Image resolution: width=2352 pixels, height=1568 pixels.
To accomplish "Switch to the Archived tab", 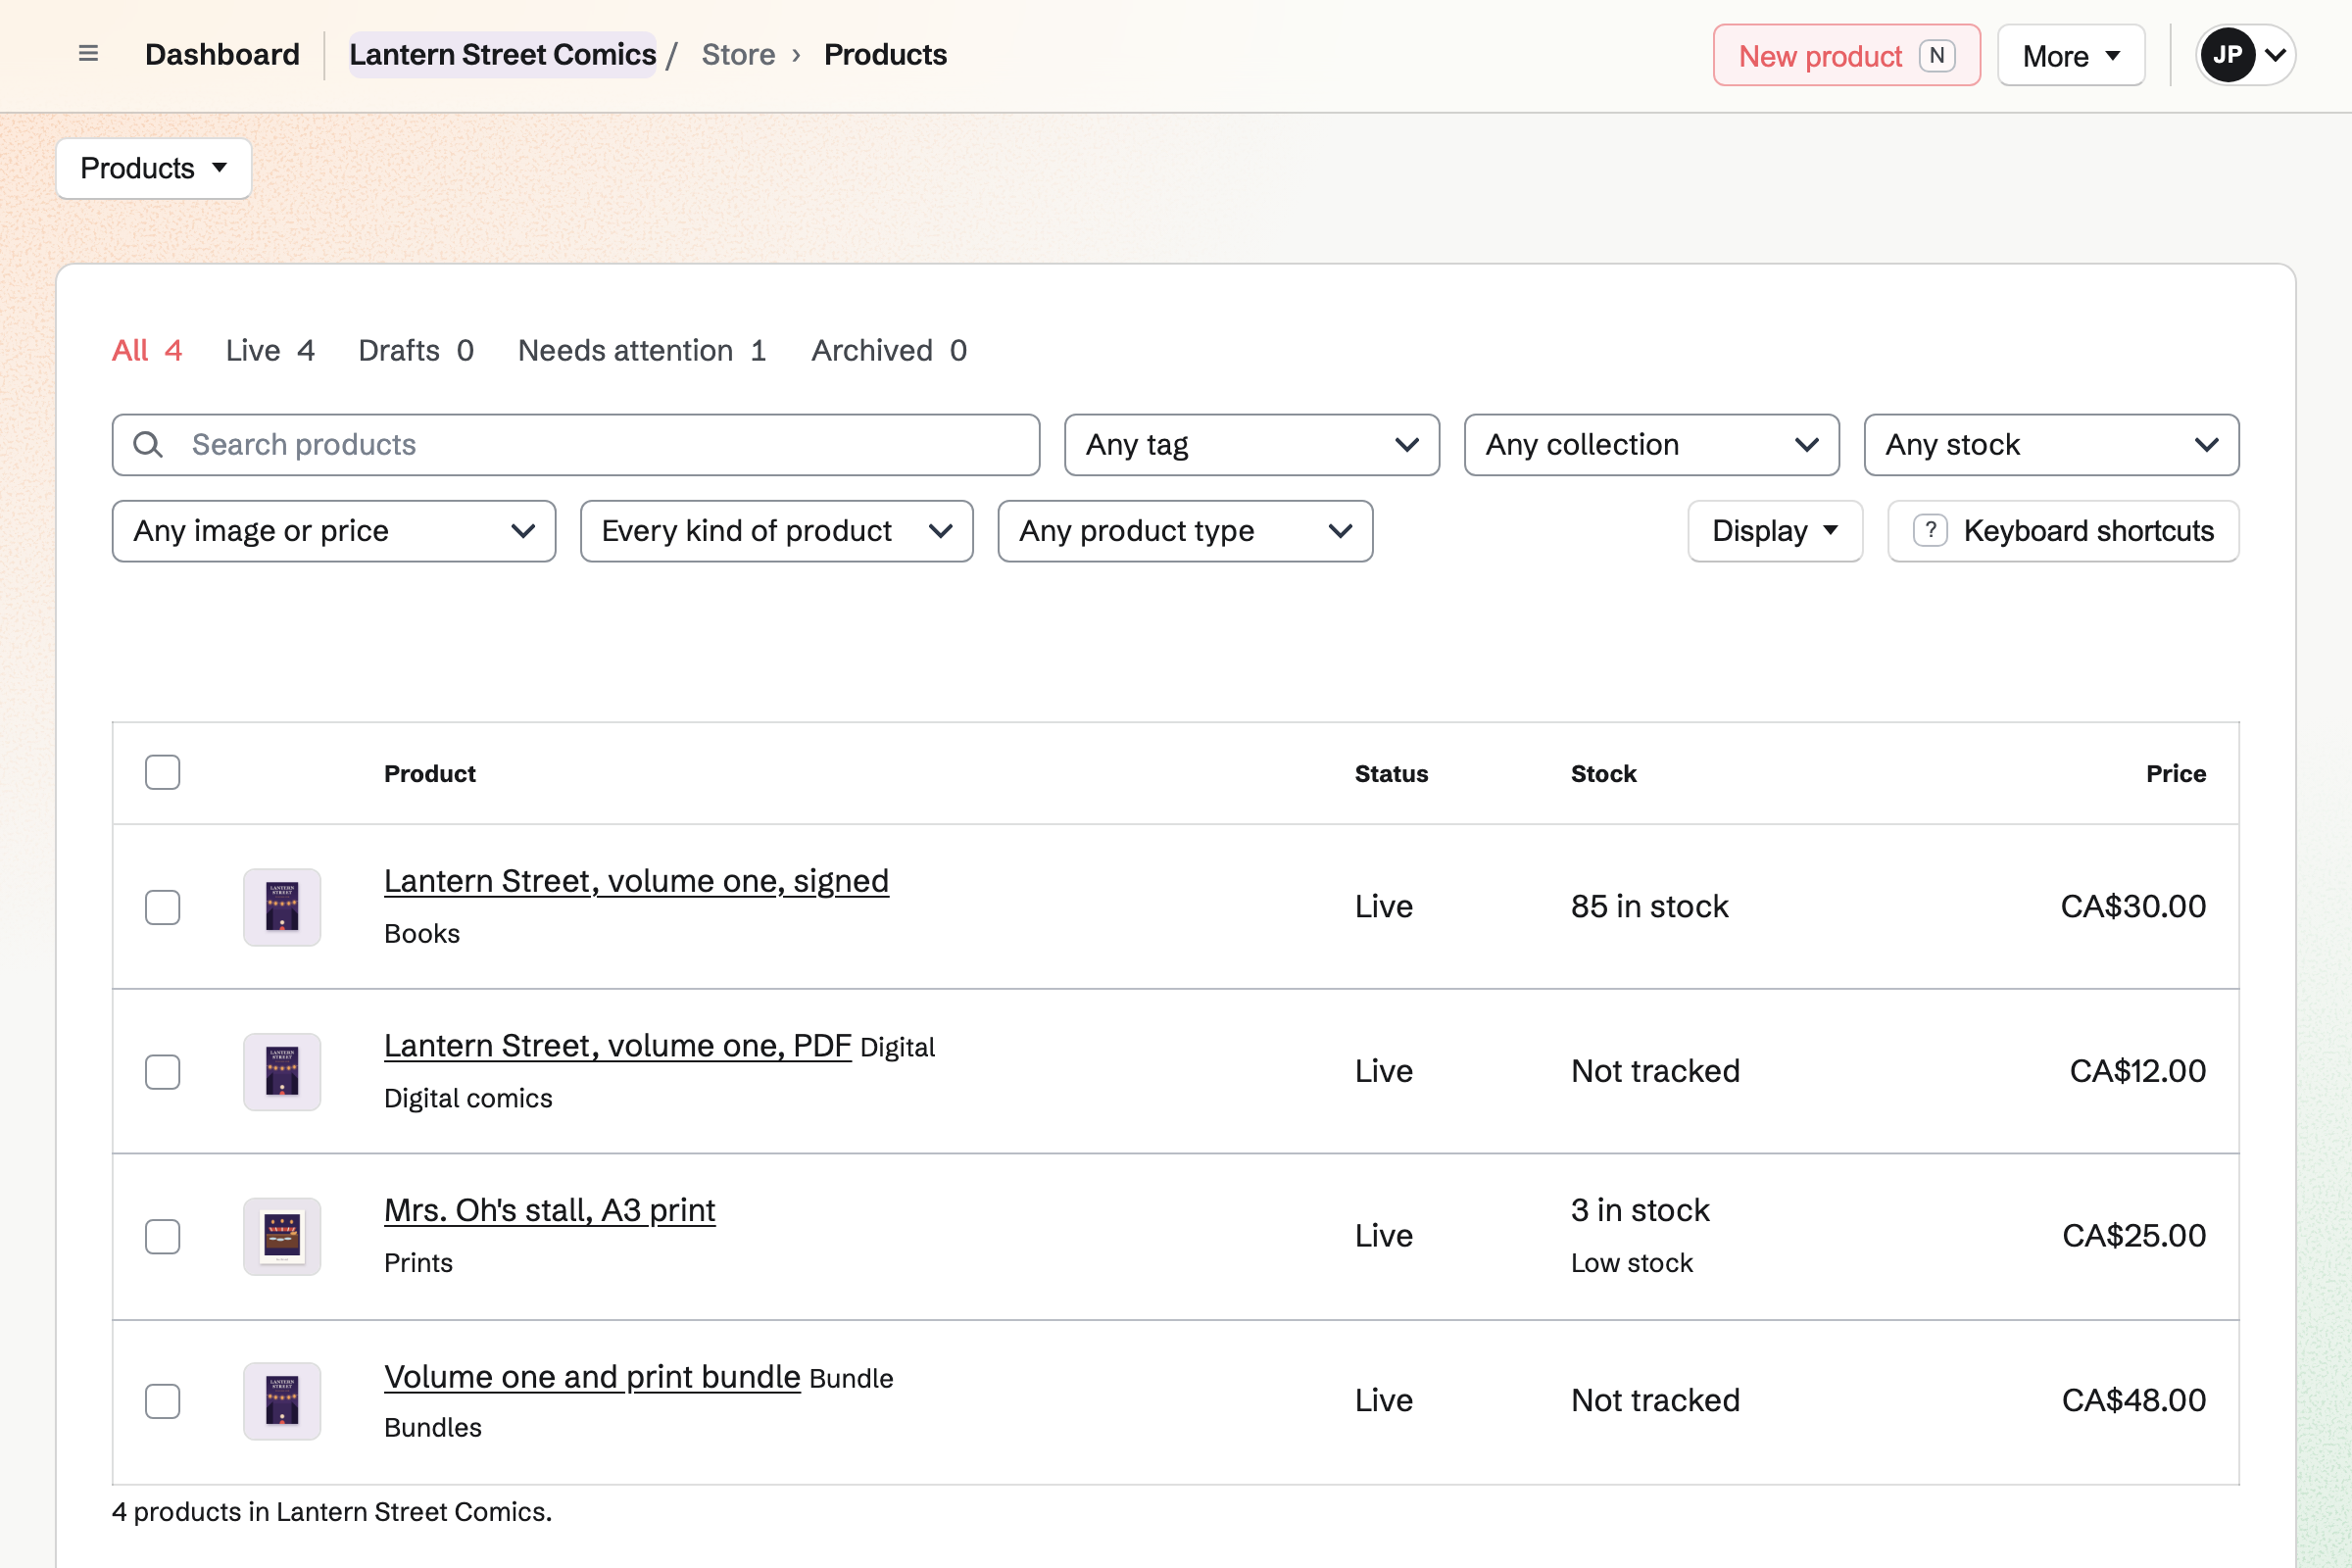I will pos(889,350).
